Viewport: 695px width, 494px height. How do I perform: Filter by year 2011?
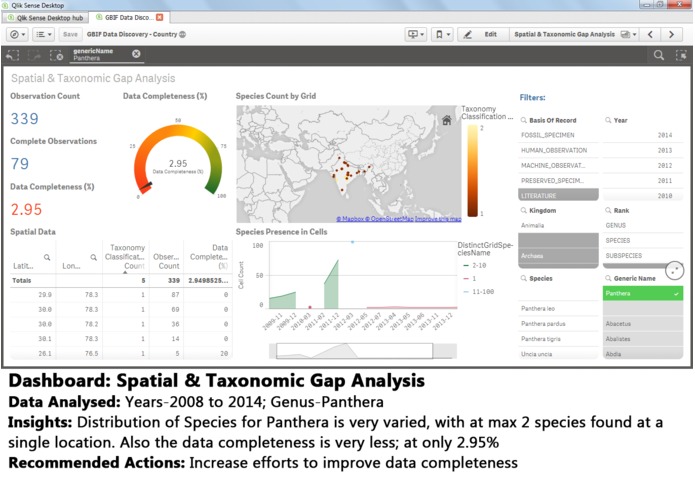(x=643, y=180)
